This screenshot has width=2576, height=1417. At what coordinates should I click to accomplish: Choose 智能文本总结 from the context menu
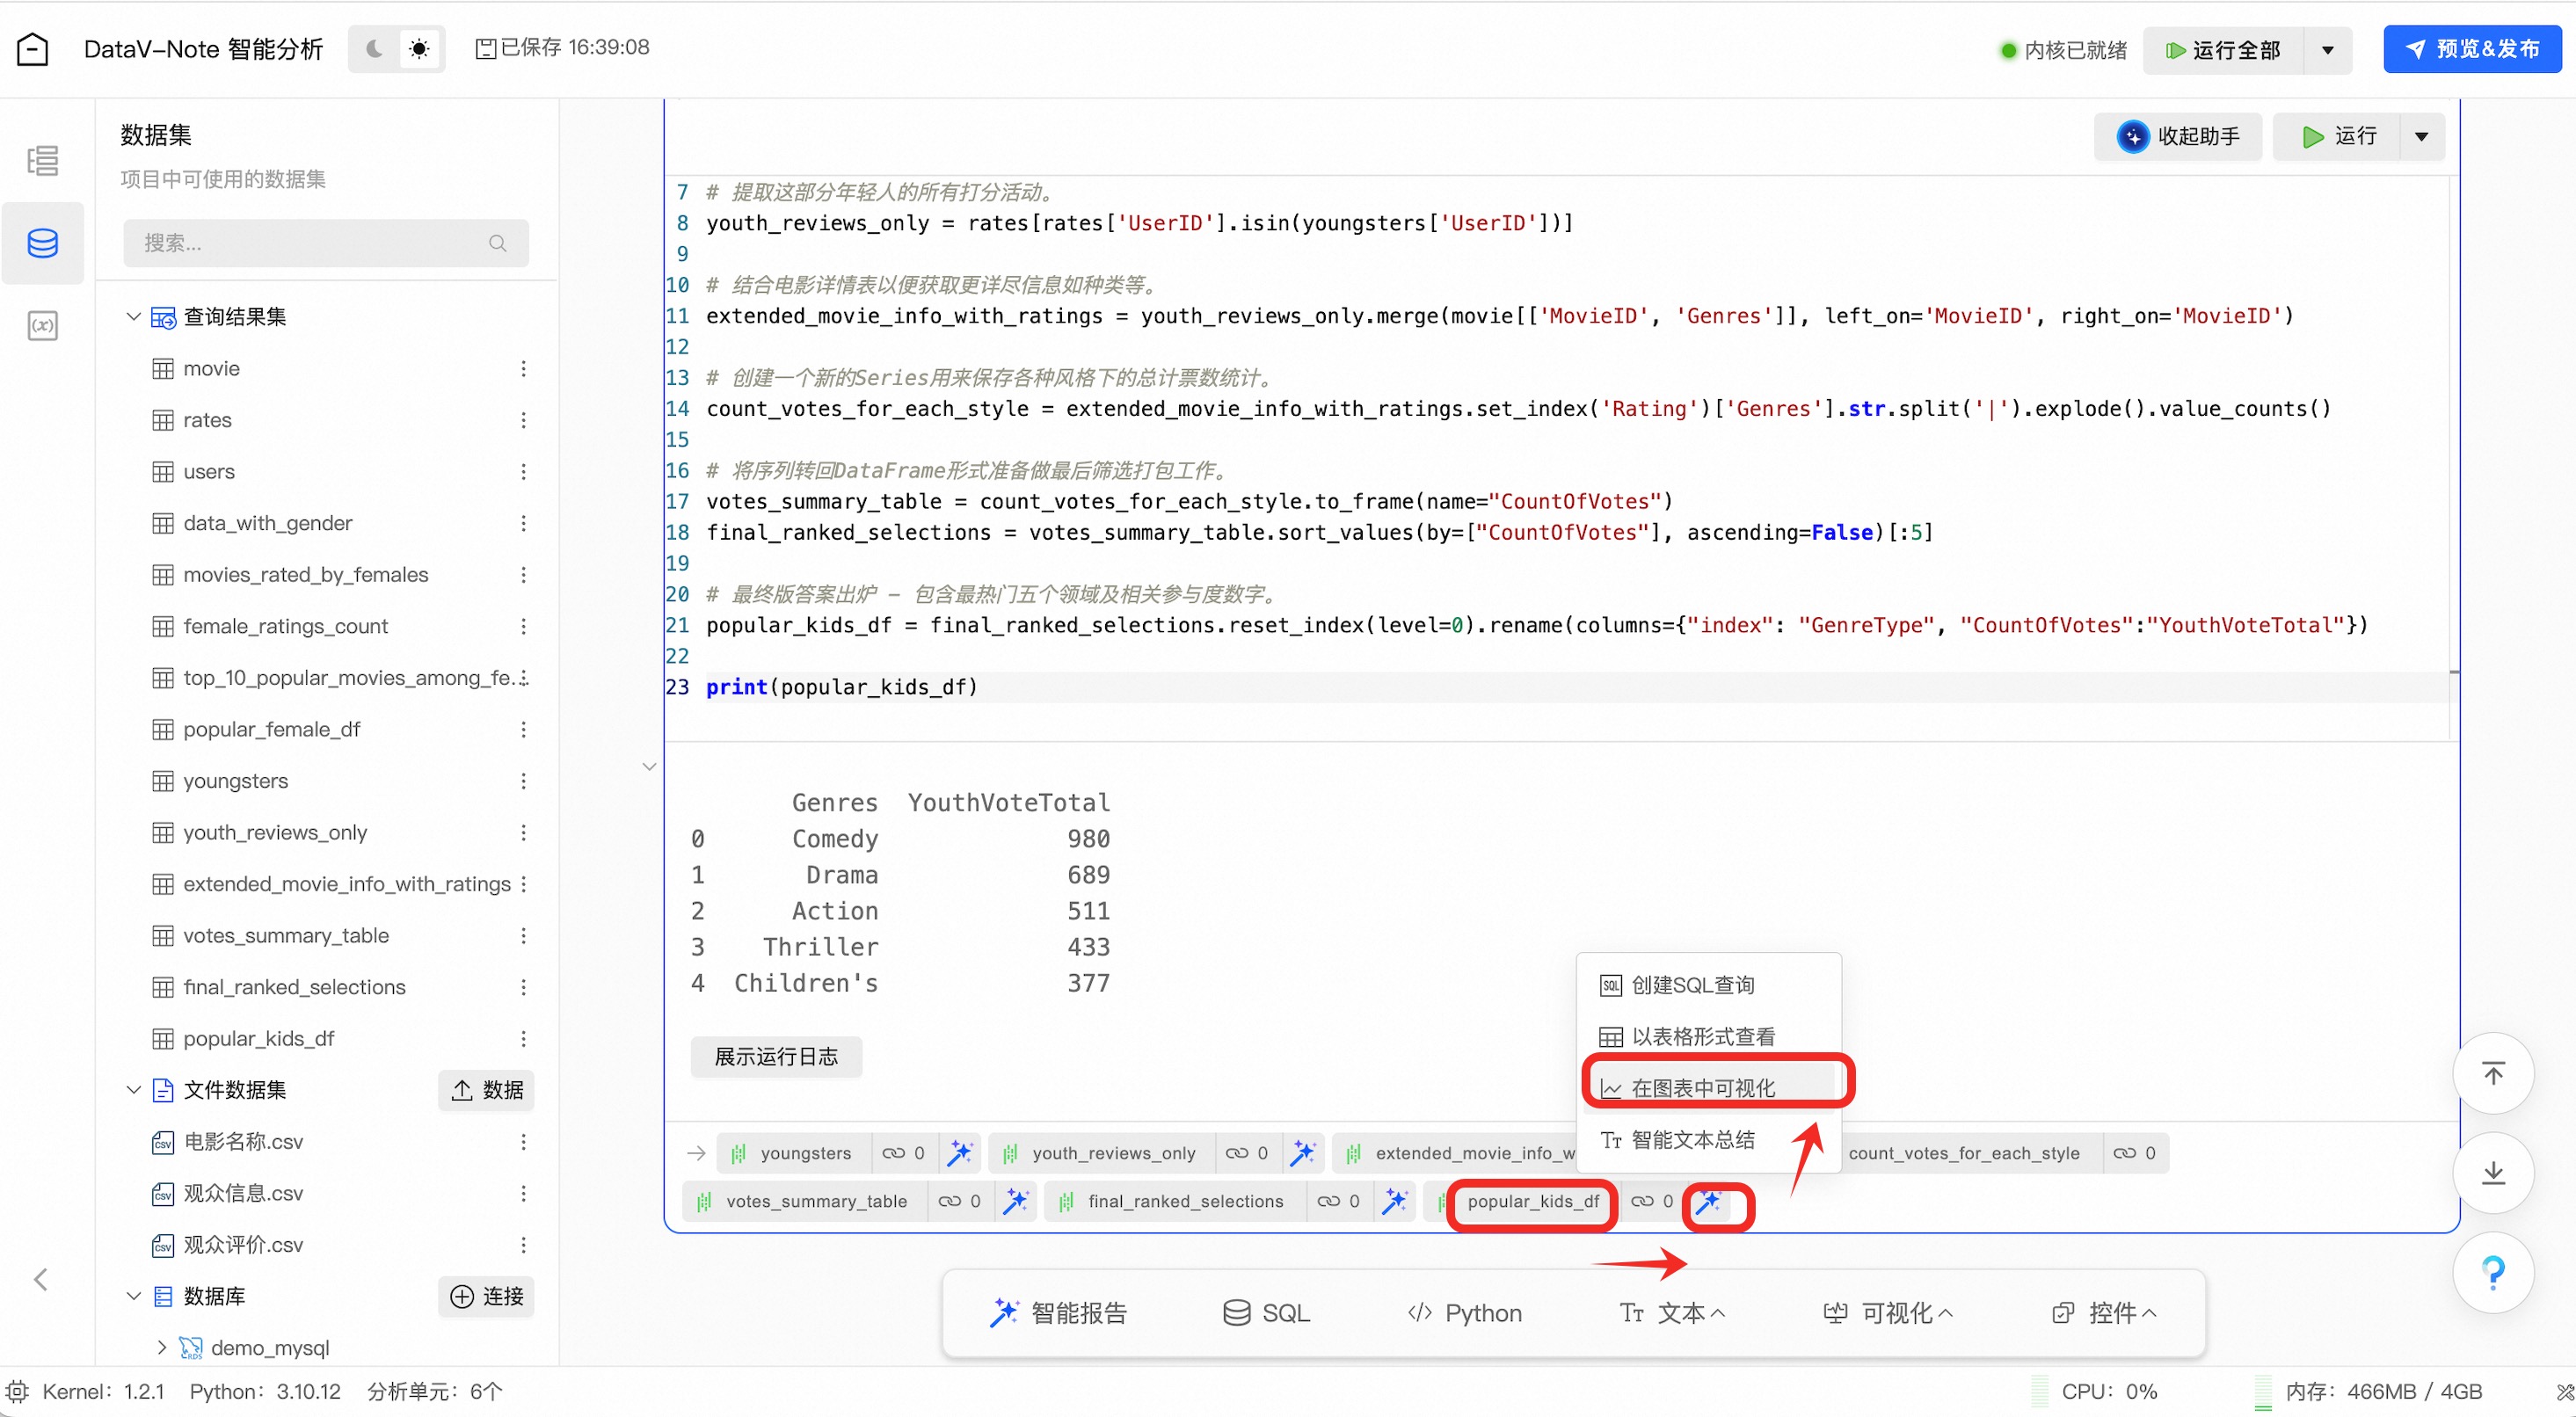click(1692, 1140)
